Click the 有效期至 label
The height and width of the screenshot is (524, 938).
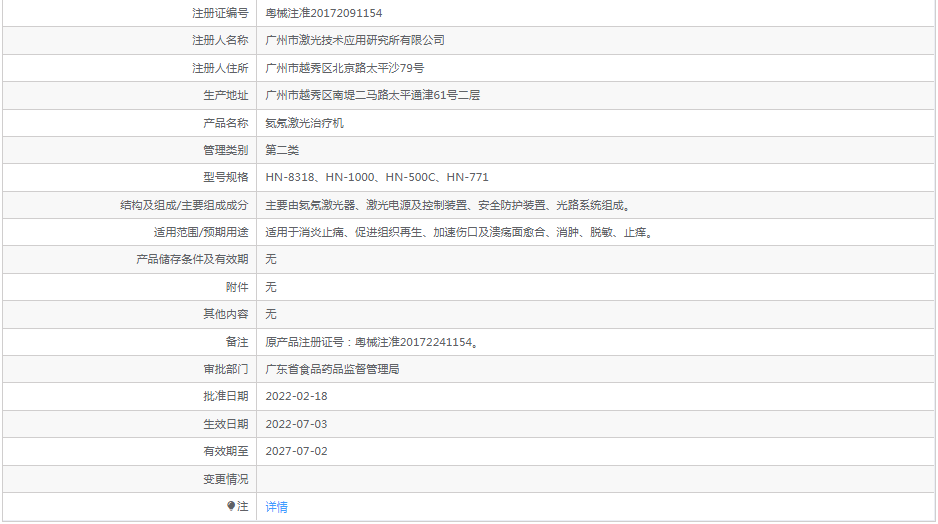(226, 451)
